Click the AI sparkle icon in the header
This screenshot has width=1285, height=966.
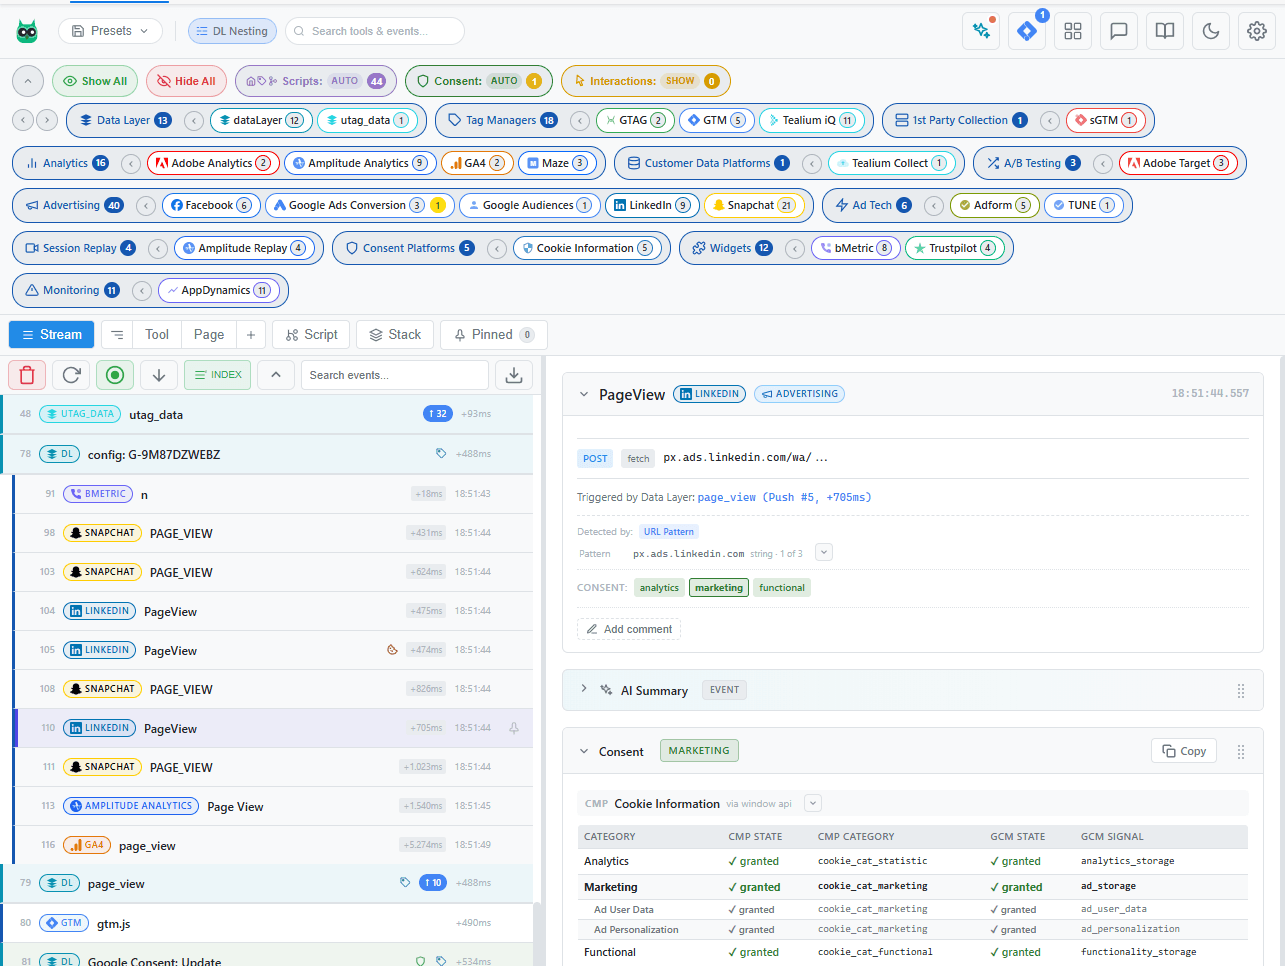tap(981, 31)
